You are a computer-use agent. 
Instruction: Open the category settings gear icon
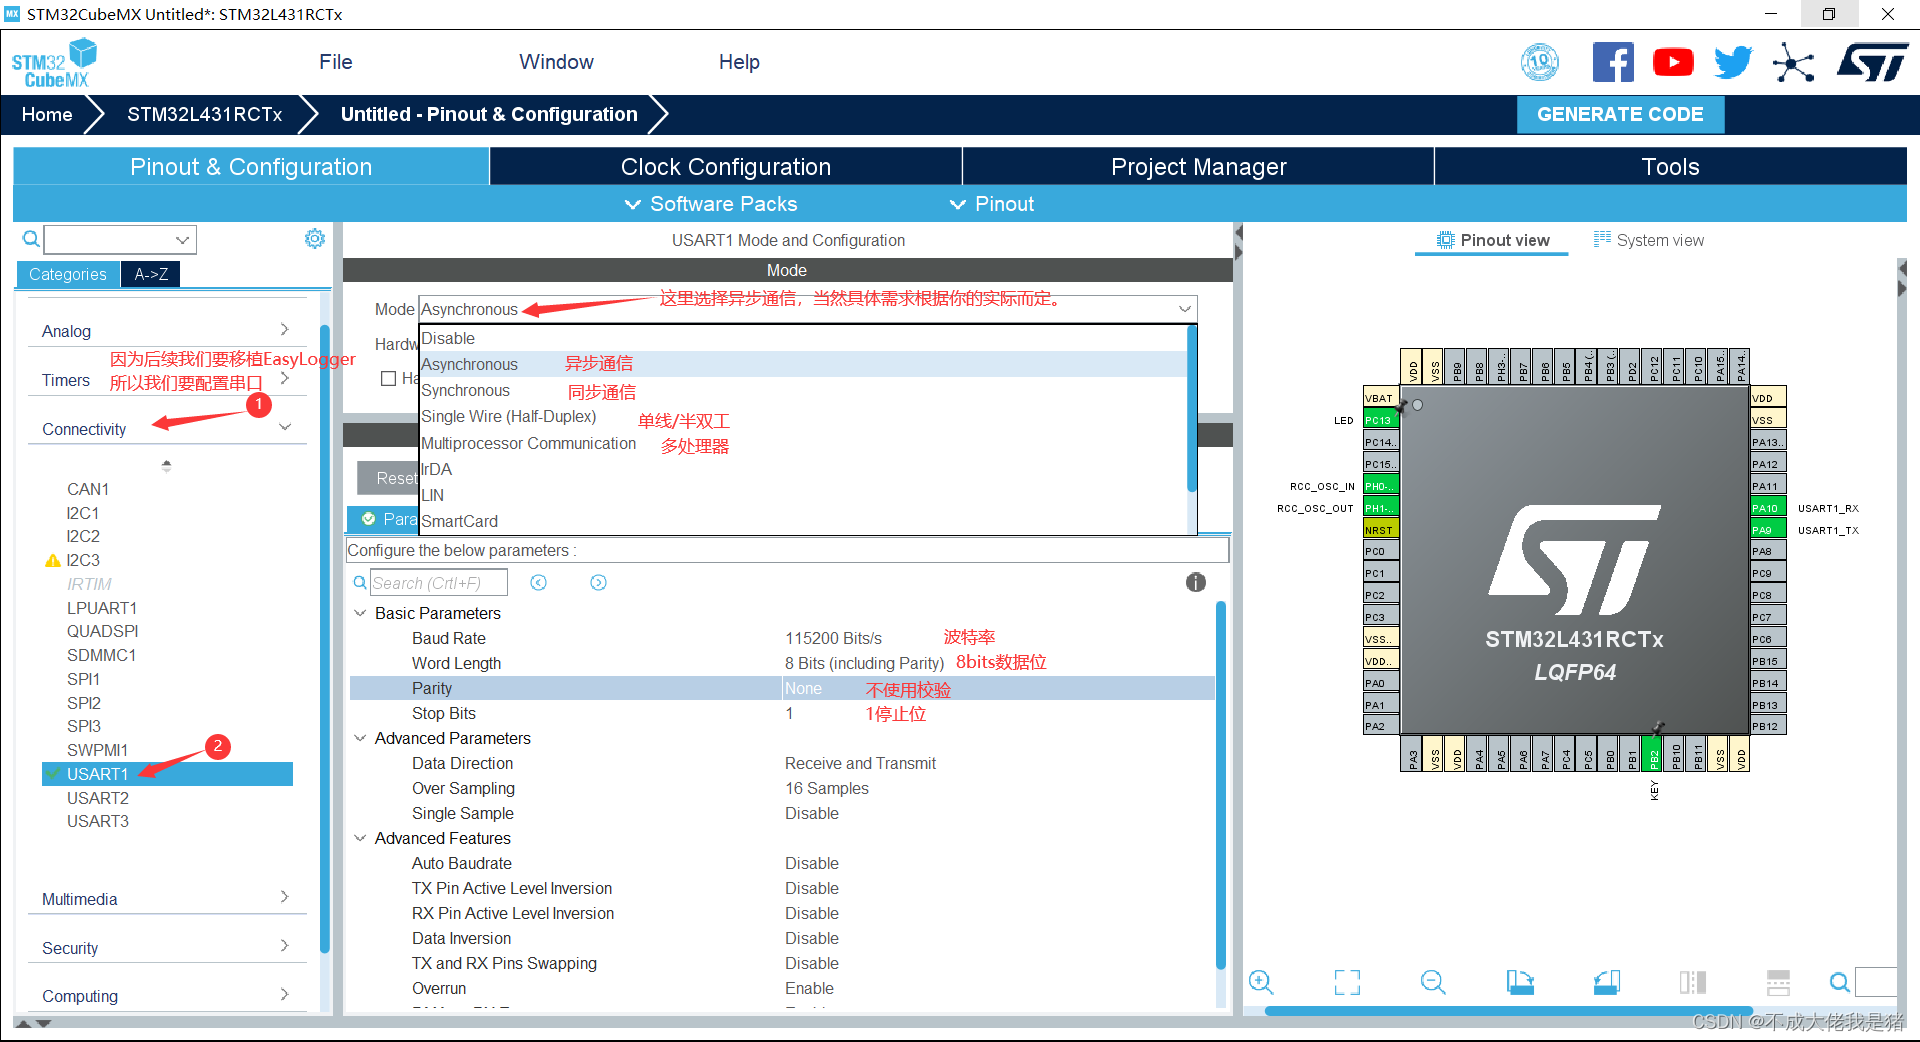pyautogui.click(x=315, y=238)
